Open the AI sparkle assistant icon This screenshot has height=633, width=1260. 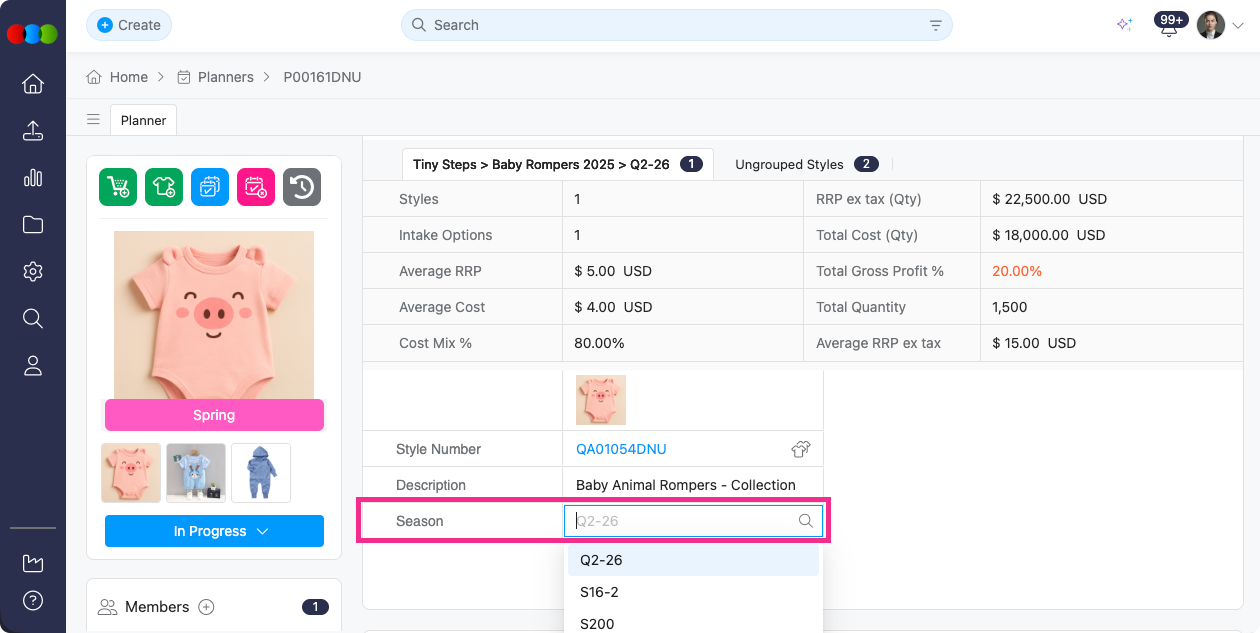(x=1124, y=25)
